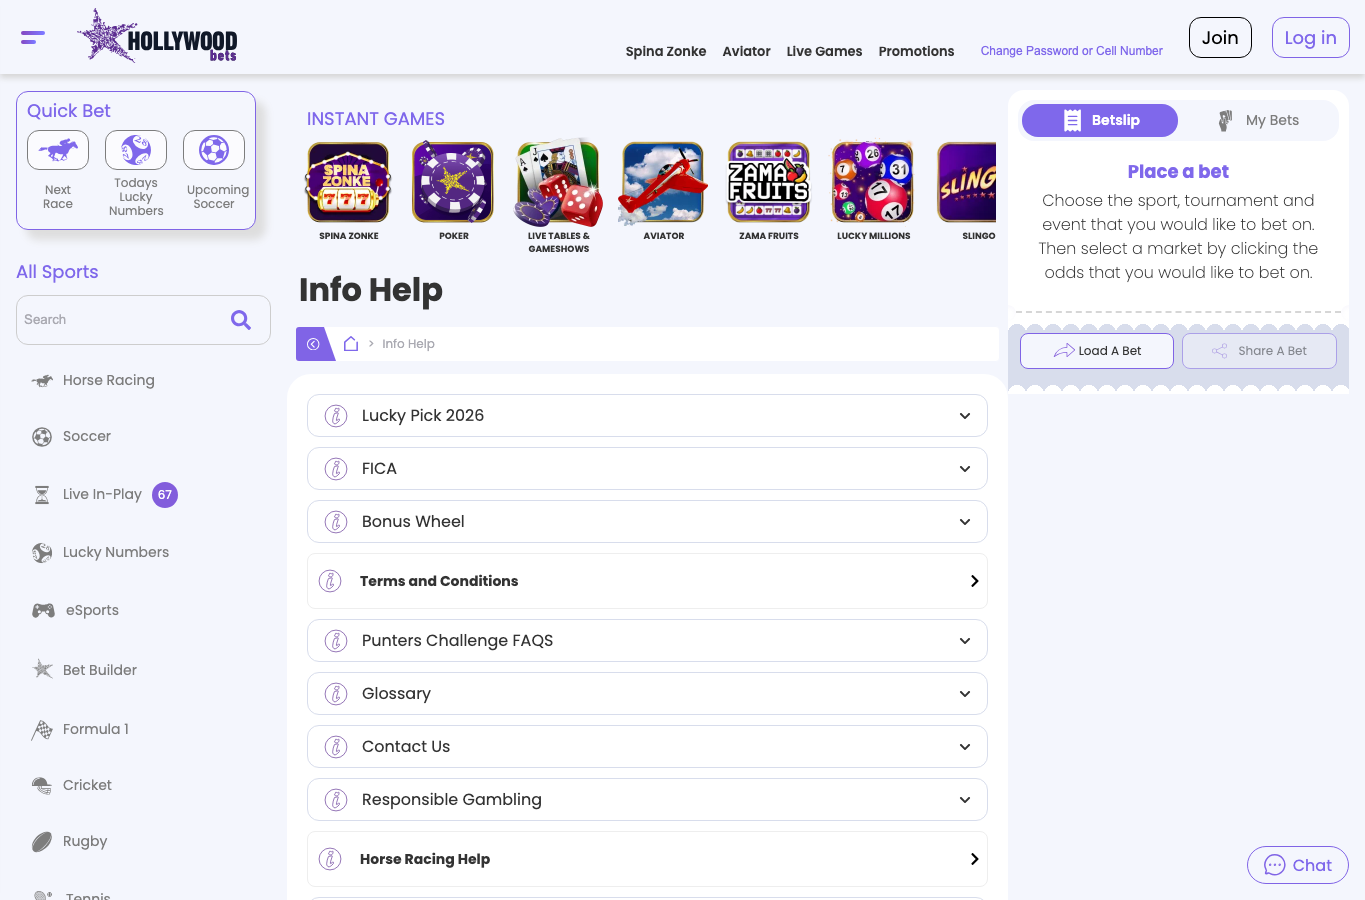Viewport: 1365px width, 900px height.
Task: Launch the Aviator game tile
Action: pyautogui.click(x=663, y=182)
